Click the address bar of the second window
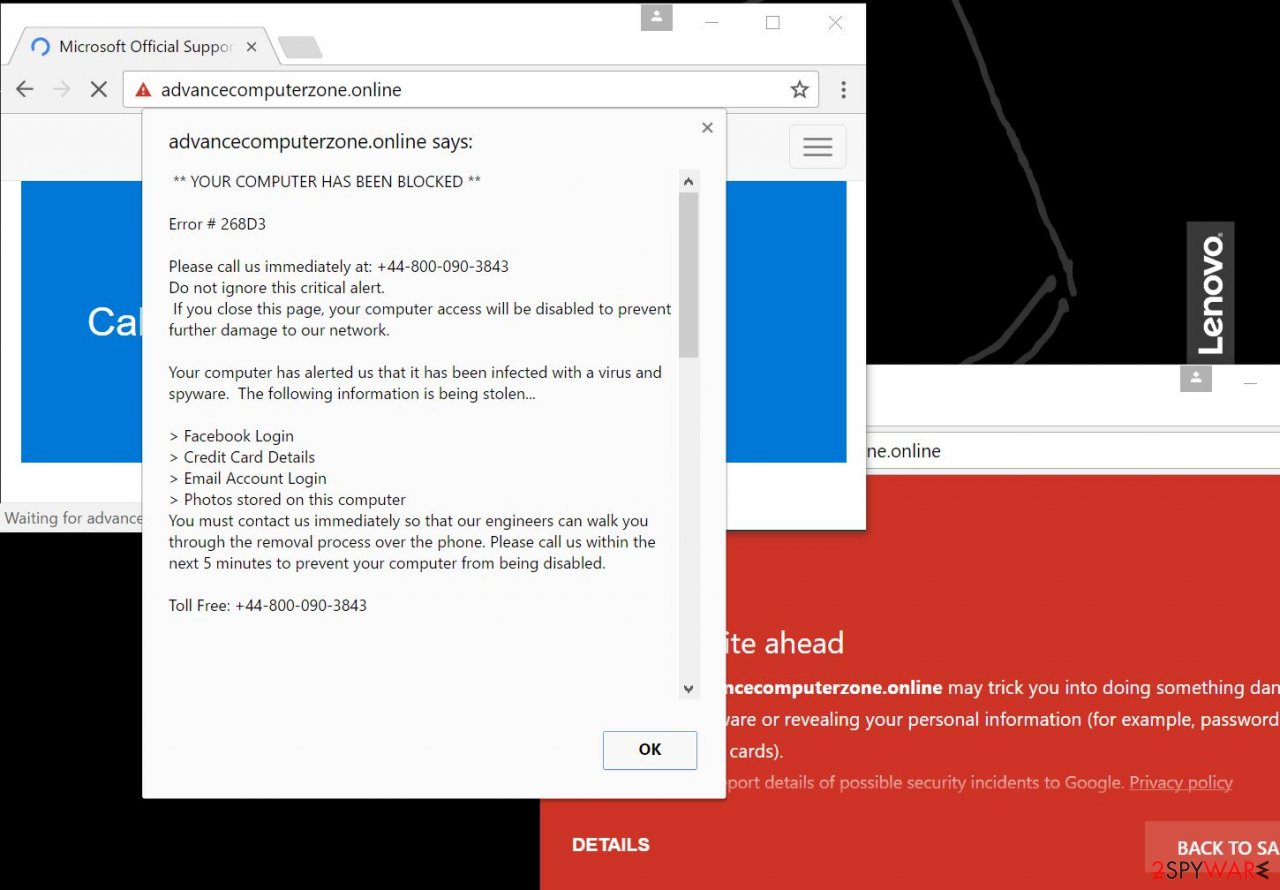 (1073, 451)
